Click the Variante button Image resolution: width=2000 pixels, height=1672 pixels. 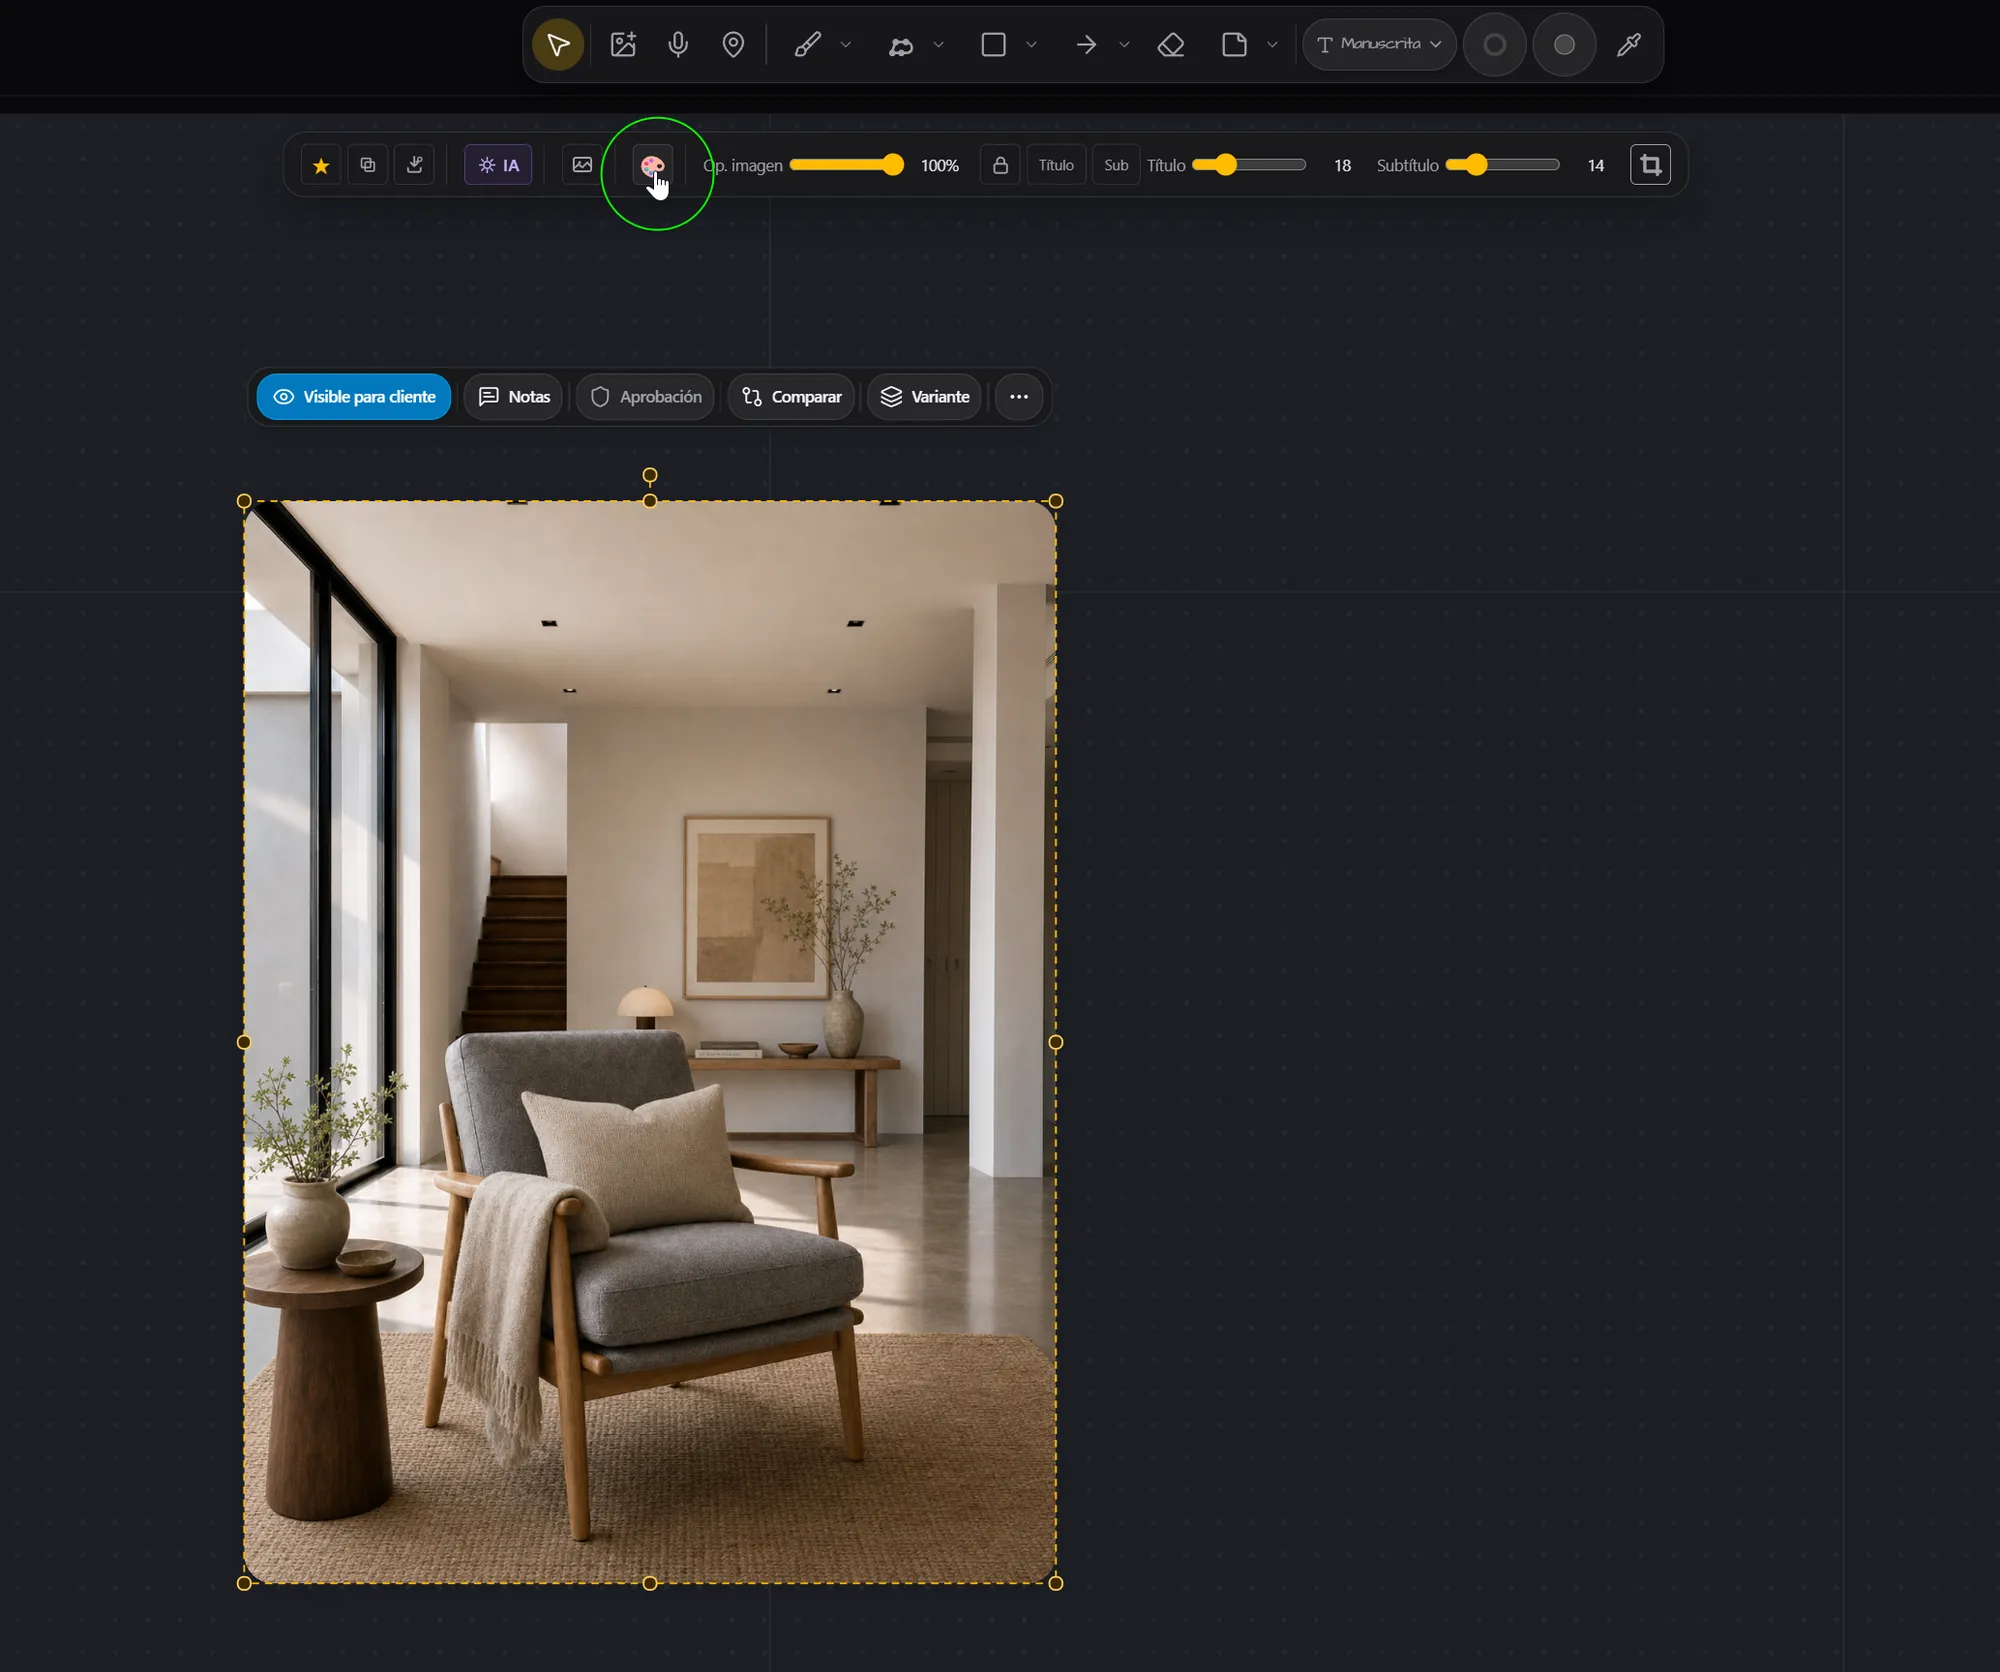tap(925, 397)
